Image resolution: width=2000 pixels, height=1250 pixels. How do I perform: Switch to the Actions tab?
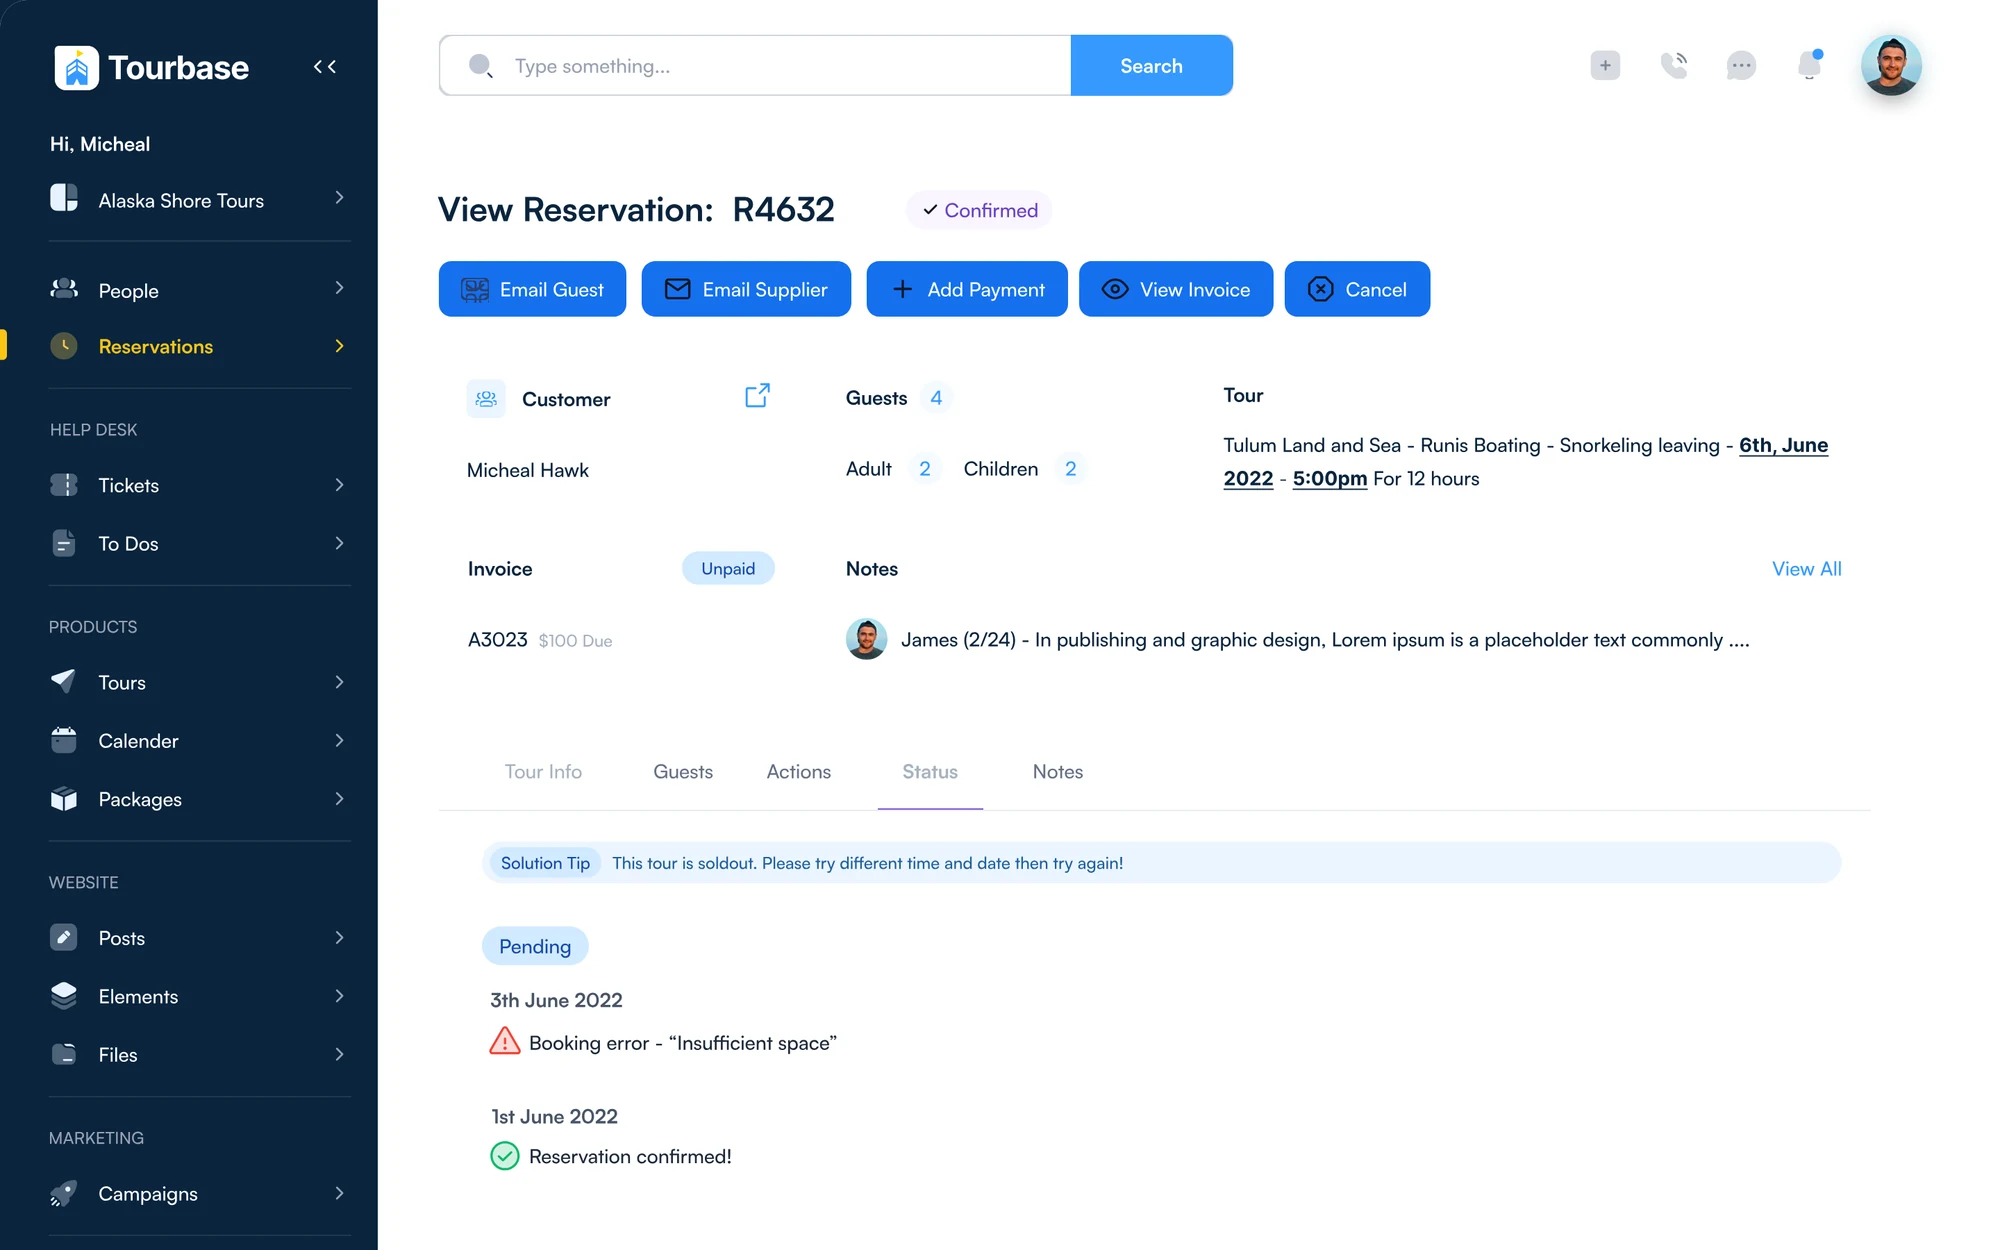(799, 771)
